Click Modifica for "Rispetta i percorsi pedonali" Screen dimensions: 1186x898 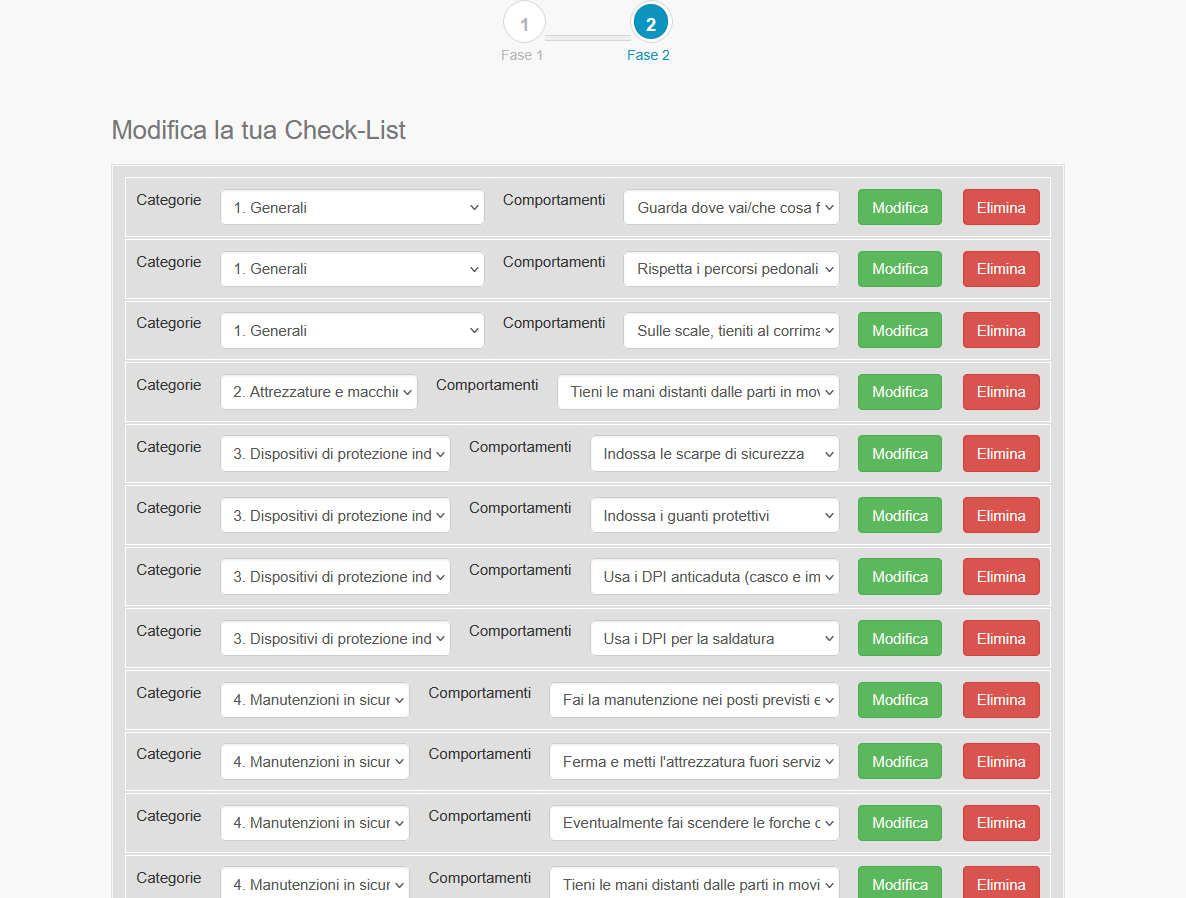coord(899,269)
